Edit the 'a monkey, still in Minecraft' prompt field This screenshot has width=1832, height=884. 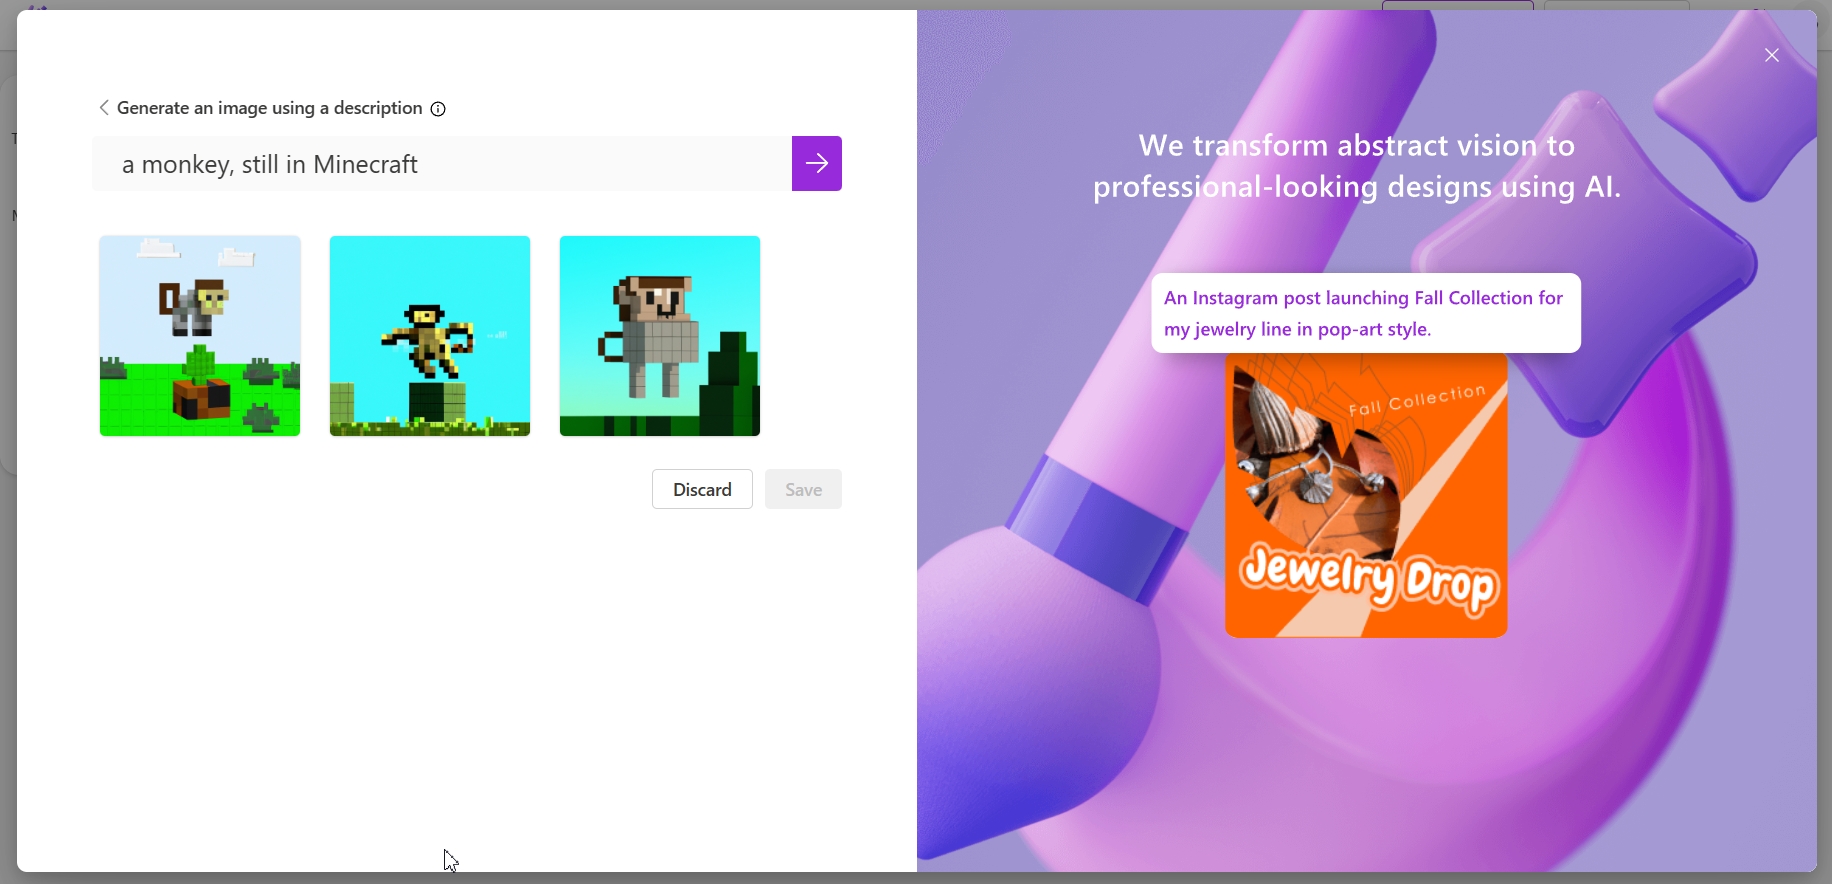click(x=442, y=163)
